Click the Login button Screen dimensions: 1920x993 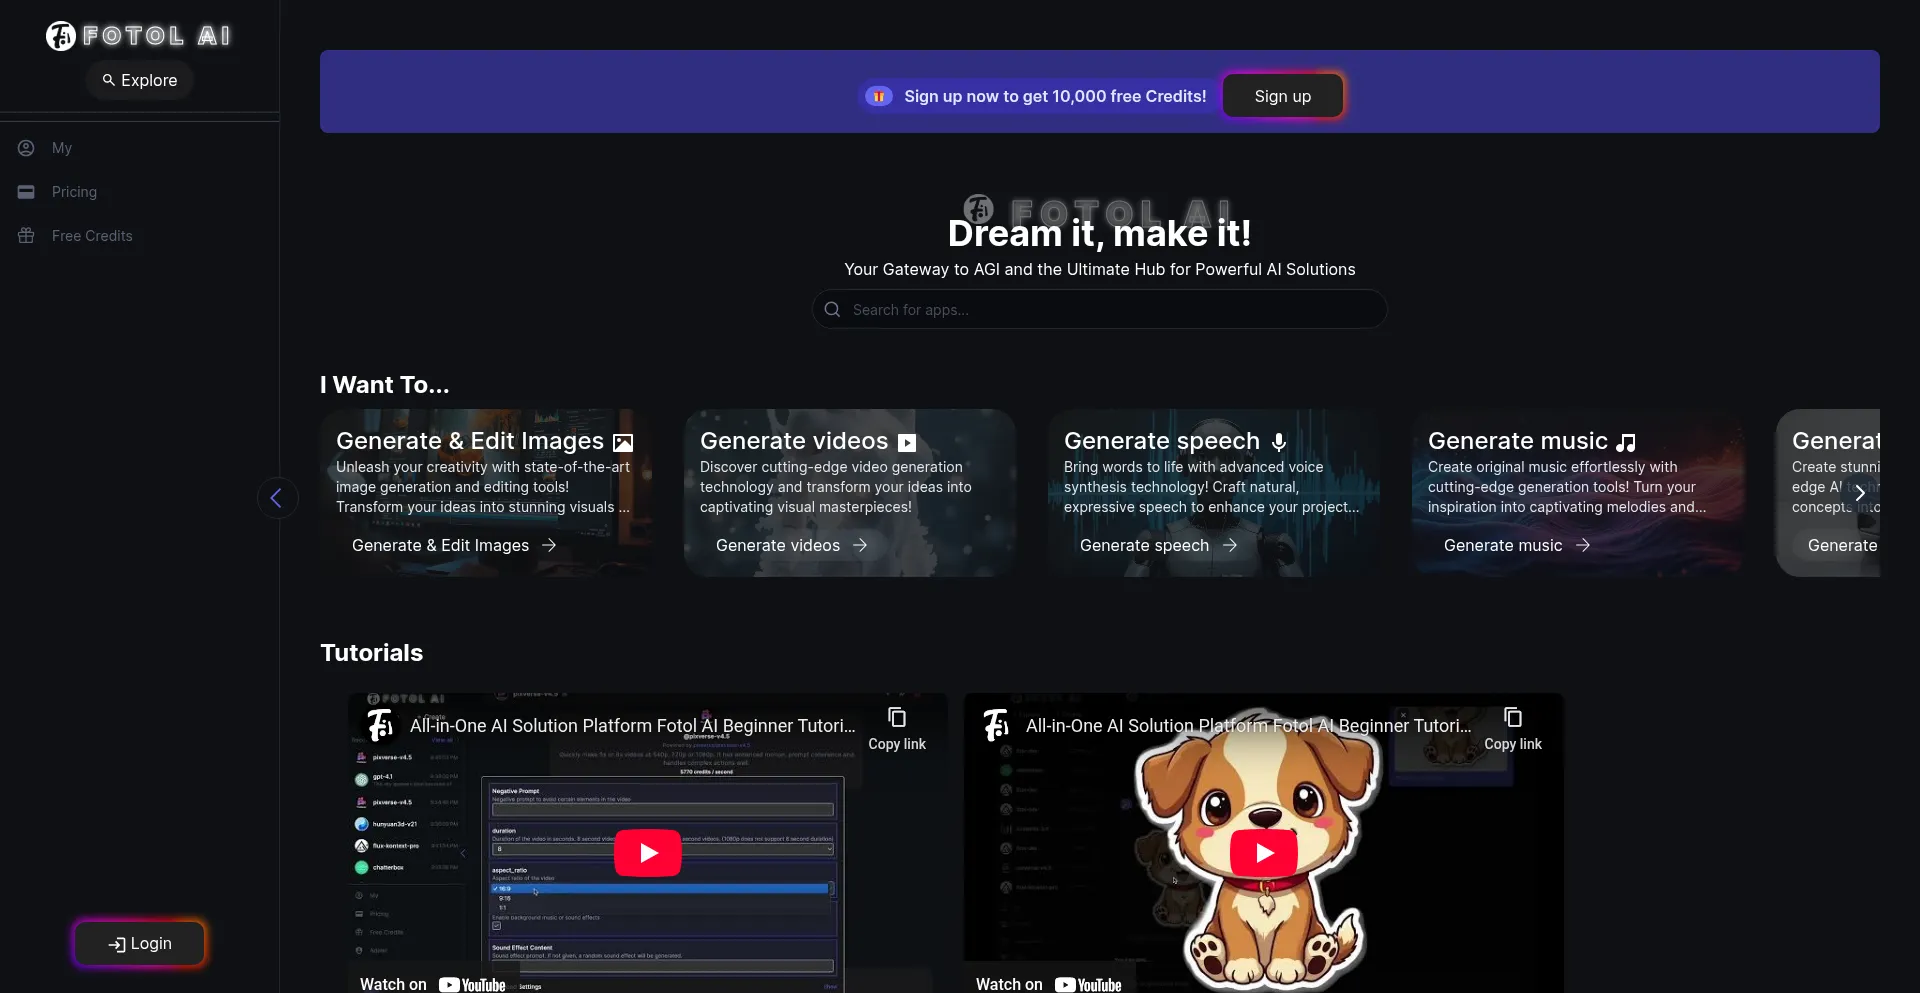point(140,944)
